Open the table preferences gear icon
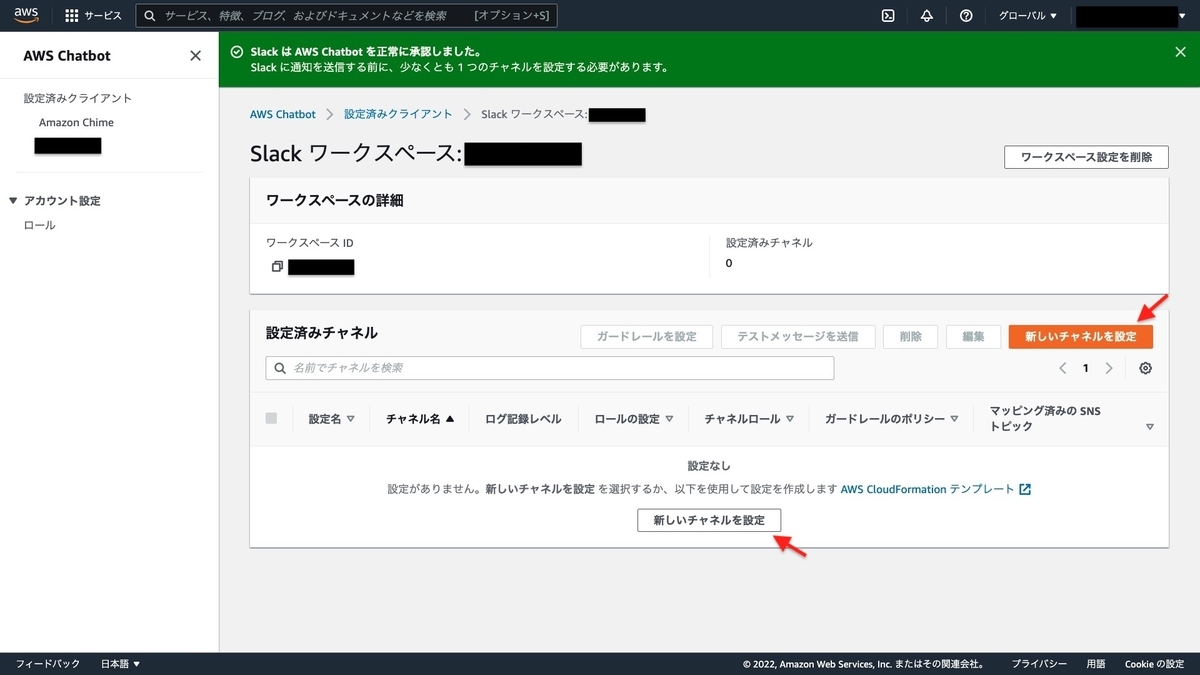Screen dimensions: 1200x675 pyautogui.click(x=1145, y=368)
